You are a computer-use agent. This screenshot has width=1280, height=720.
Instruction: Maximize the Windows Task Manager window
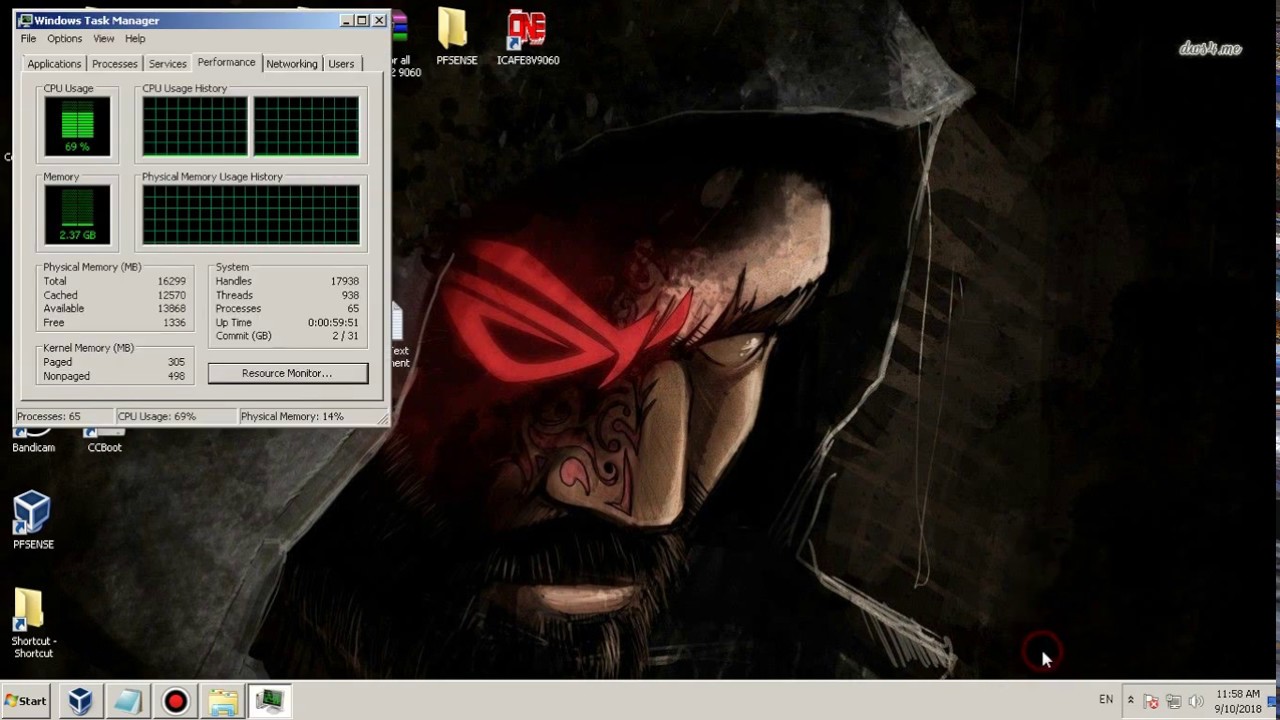(362, 20)
